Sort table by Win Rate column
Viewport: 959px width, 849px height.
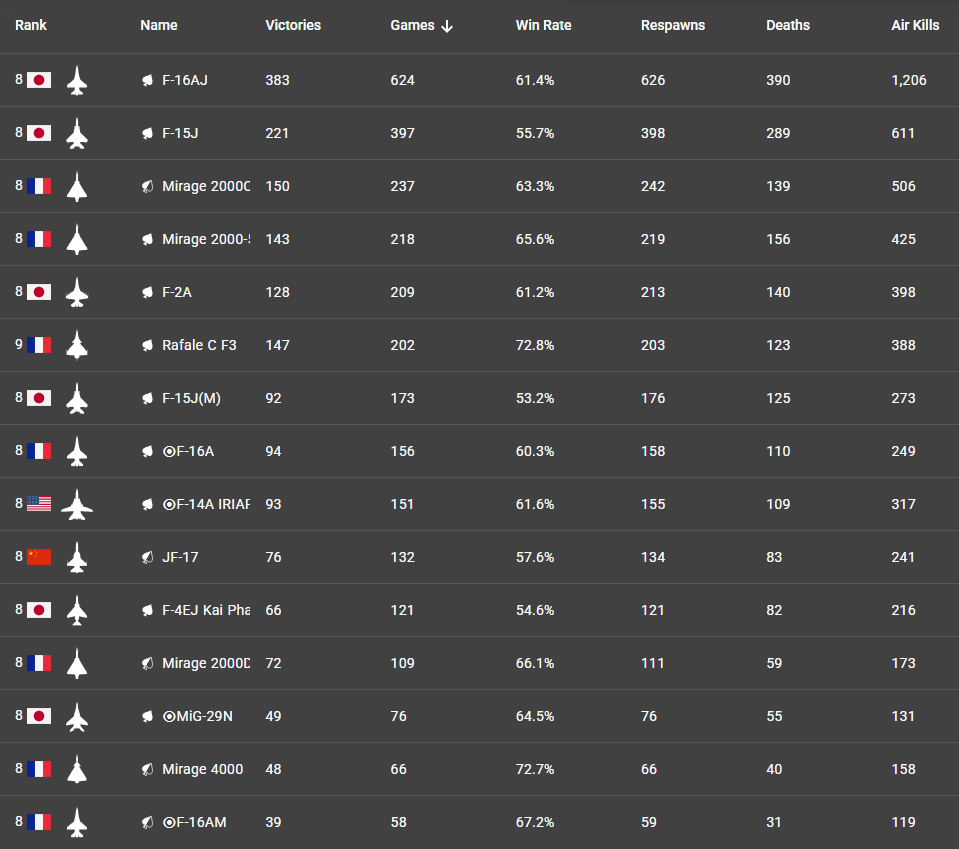click(543, 25)
